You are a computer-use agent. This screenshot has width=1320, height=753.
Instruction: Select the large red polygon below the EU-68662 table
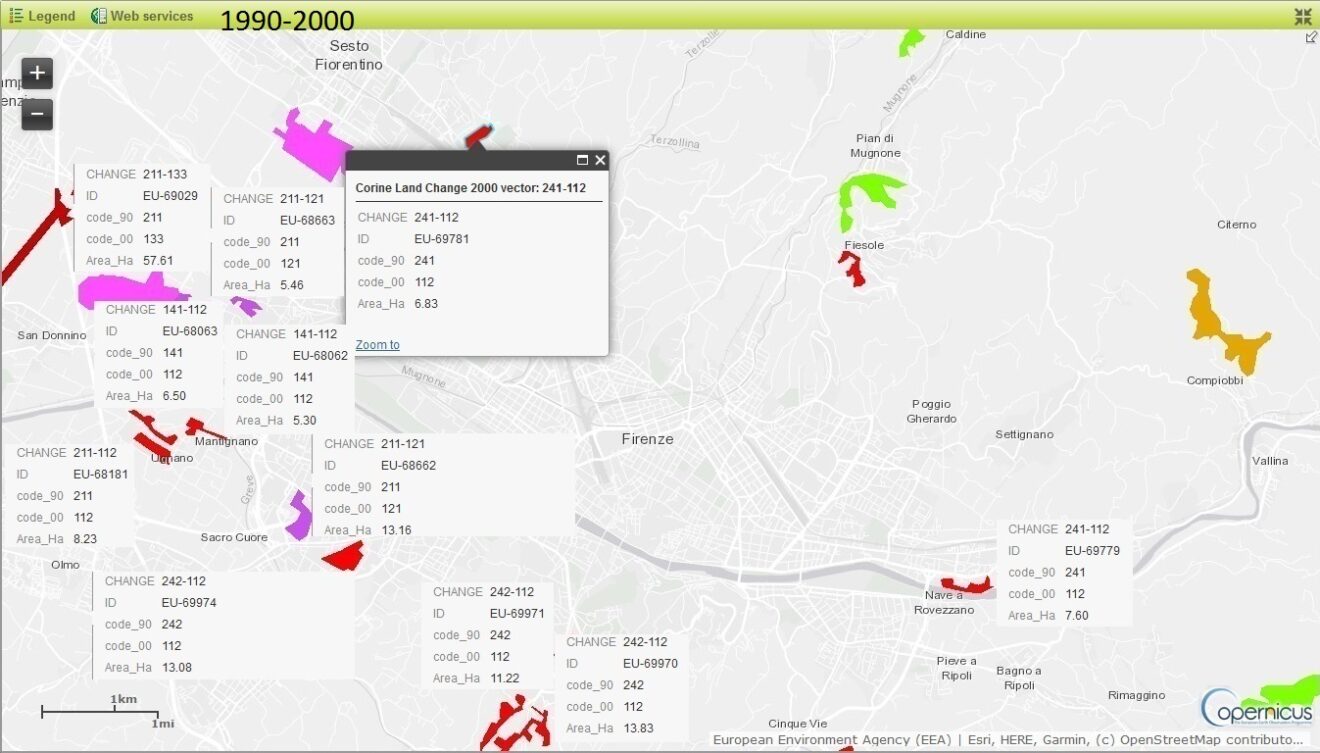pyautogui.click(x=343, y=556)
